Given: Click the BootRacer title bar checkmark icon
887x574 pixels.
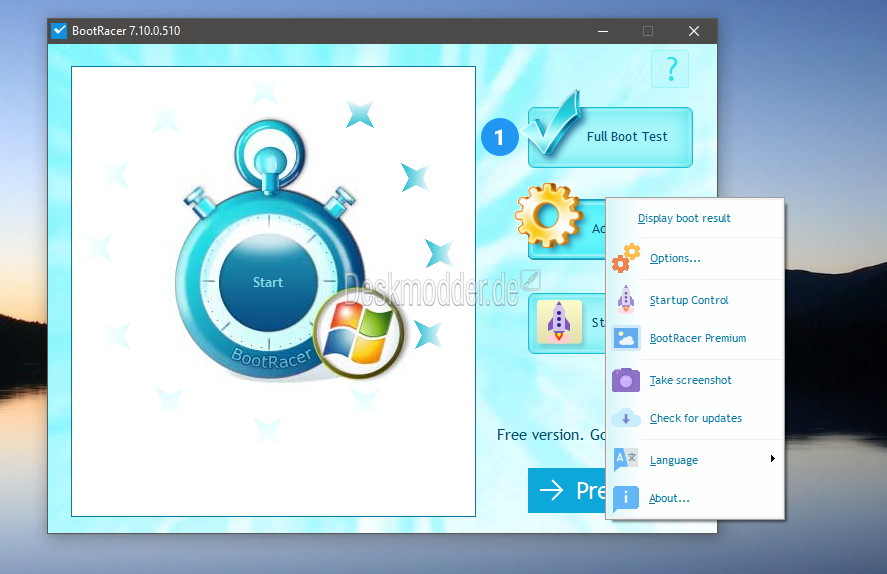Looking at the screenshot, I should point(59,31).
